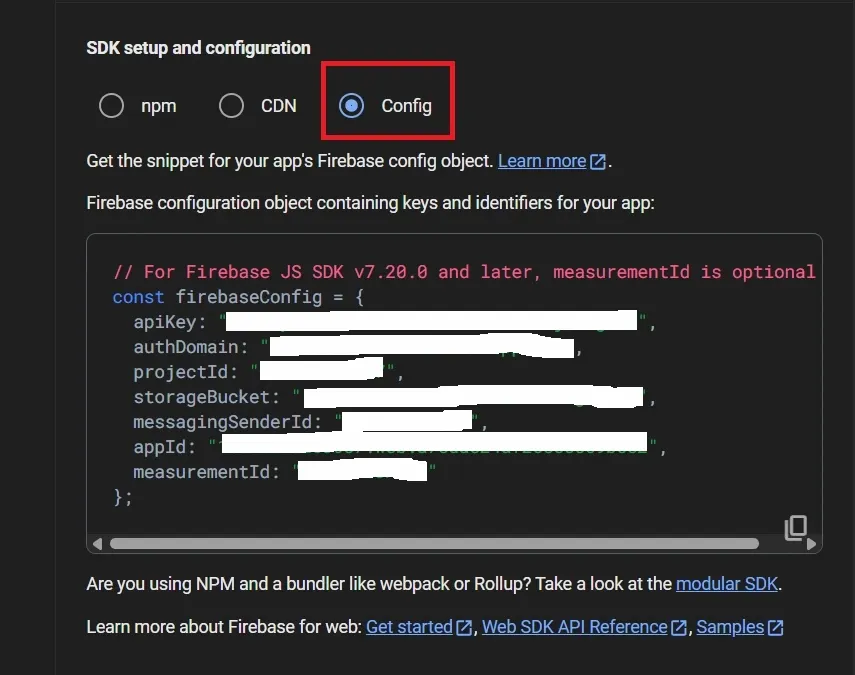855x675 pixels.
Task: Open the modular SDK link
Action: 726,584
